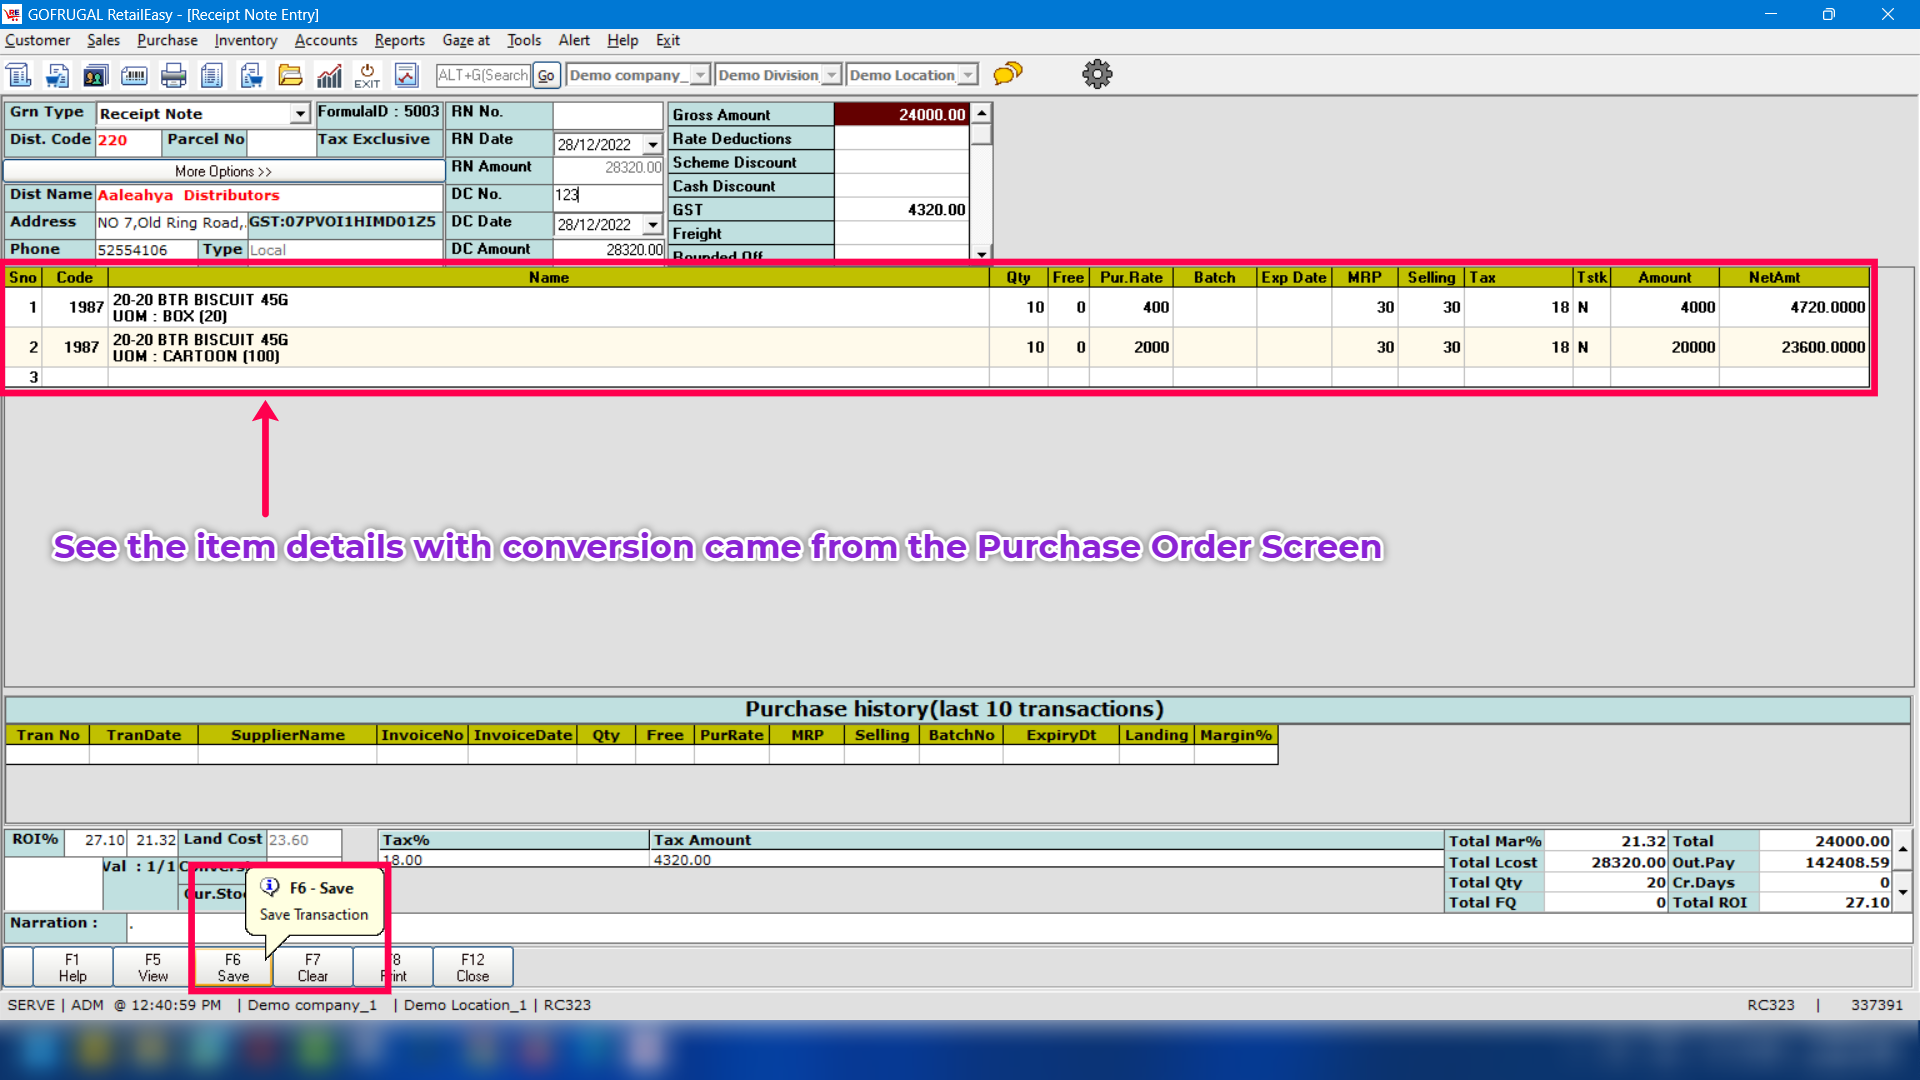This screenshot has height=1080, width=1920.
Task: Click the barcode icon in toolbar
Action: coord(134,75)
